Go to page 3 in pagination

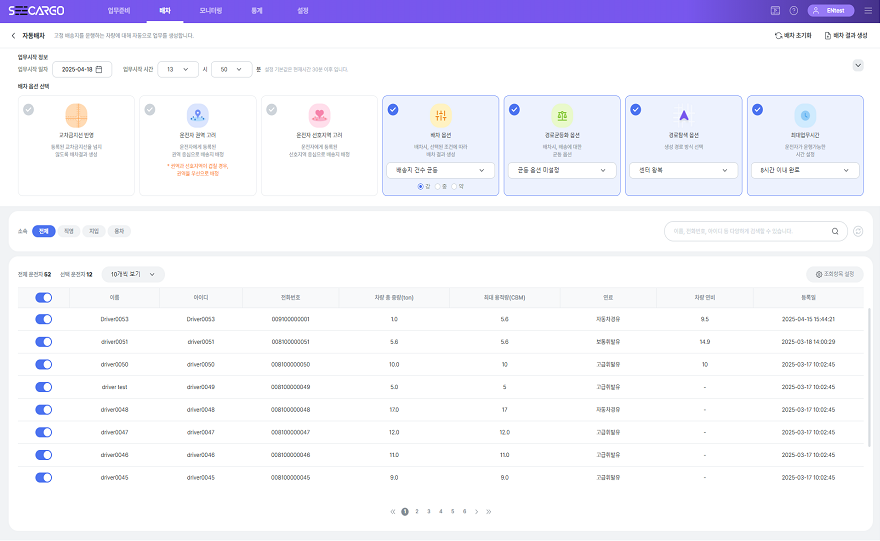[428, 511]
